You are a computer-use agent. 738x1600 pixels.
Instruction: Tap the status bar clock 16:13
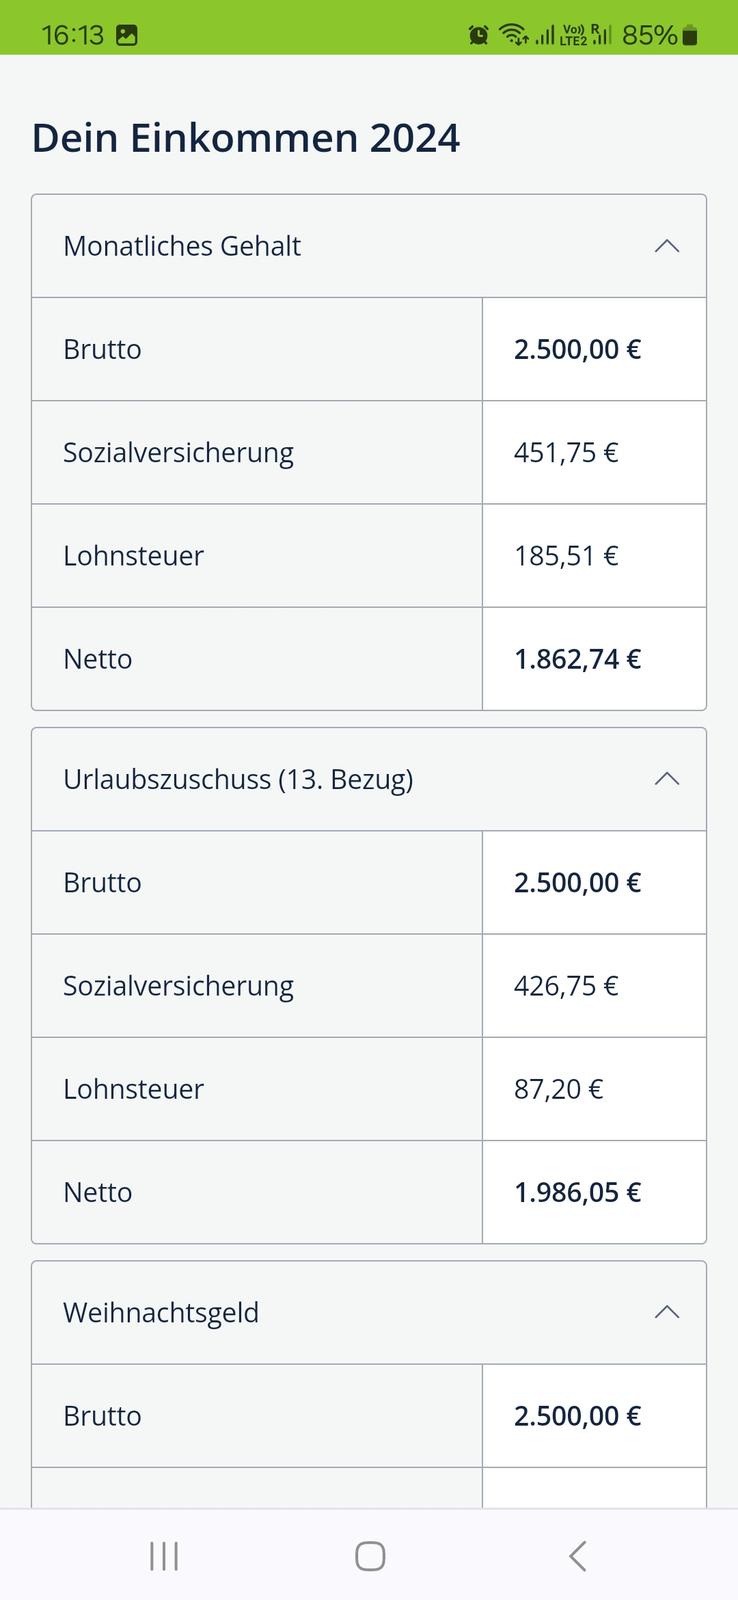[x=72, y=35]
